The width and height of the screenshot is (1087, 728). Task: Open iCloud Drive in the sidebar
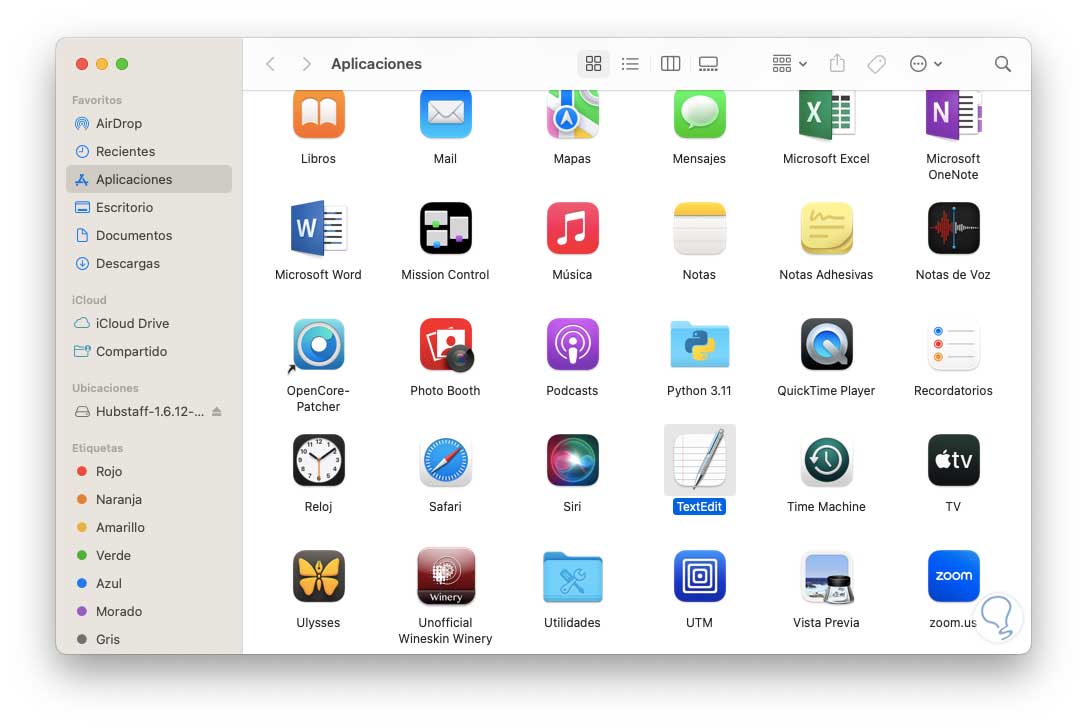(x=149, y=323)
